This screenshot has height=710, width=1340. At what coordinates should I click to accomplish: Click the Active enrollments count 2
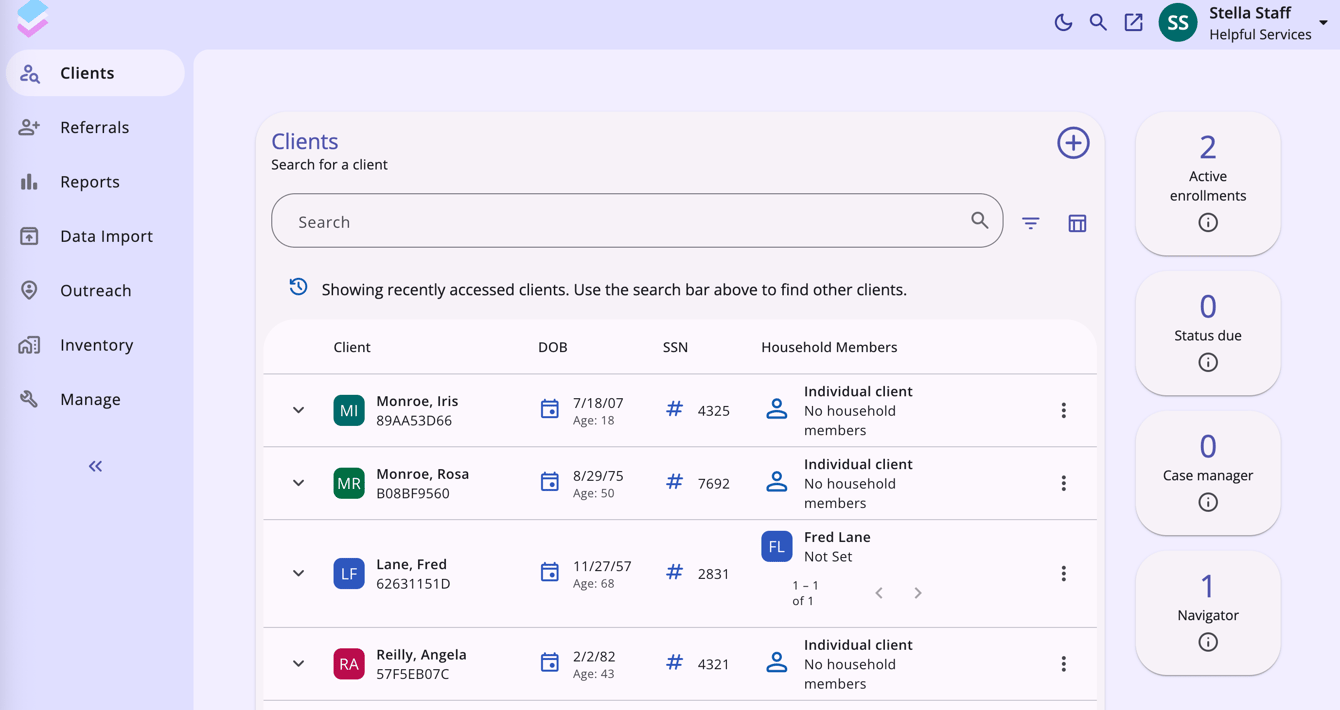click(1208, 148)
